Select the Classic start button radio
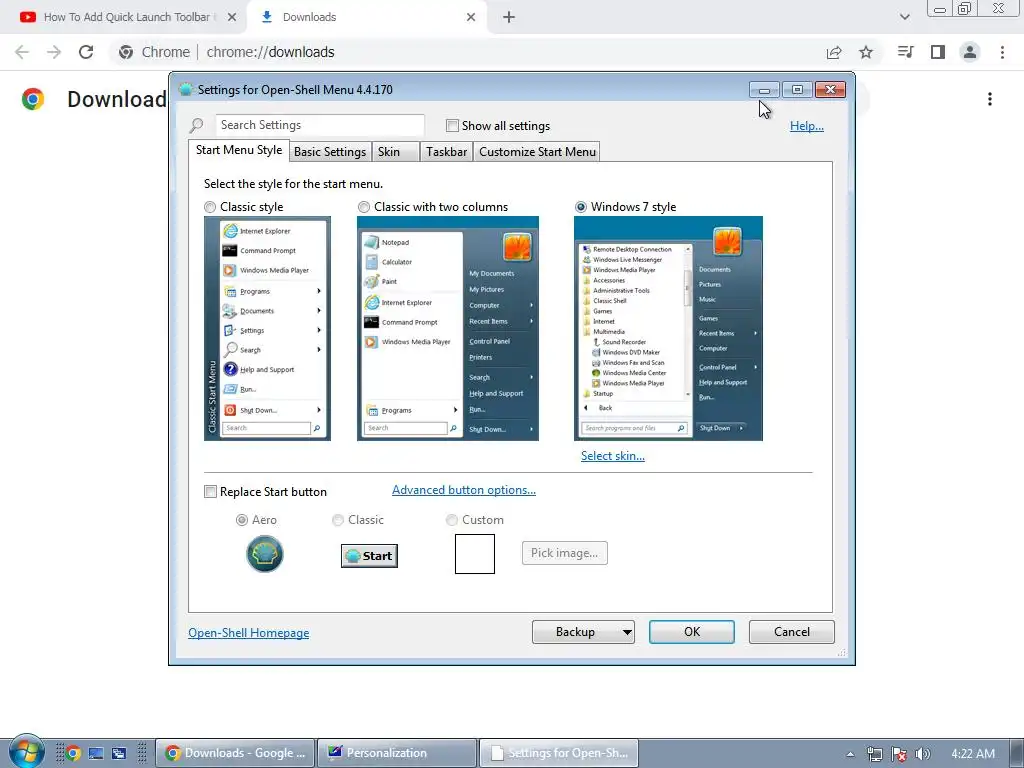This screenshot has width=1024, height=768. coord(338,520)
